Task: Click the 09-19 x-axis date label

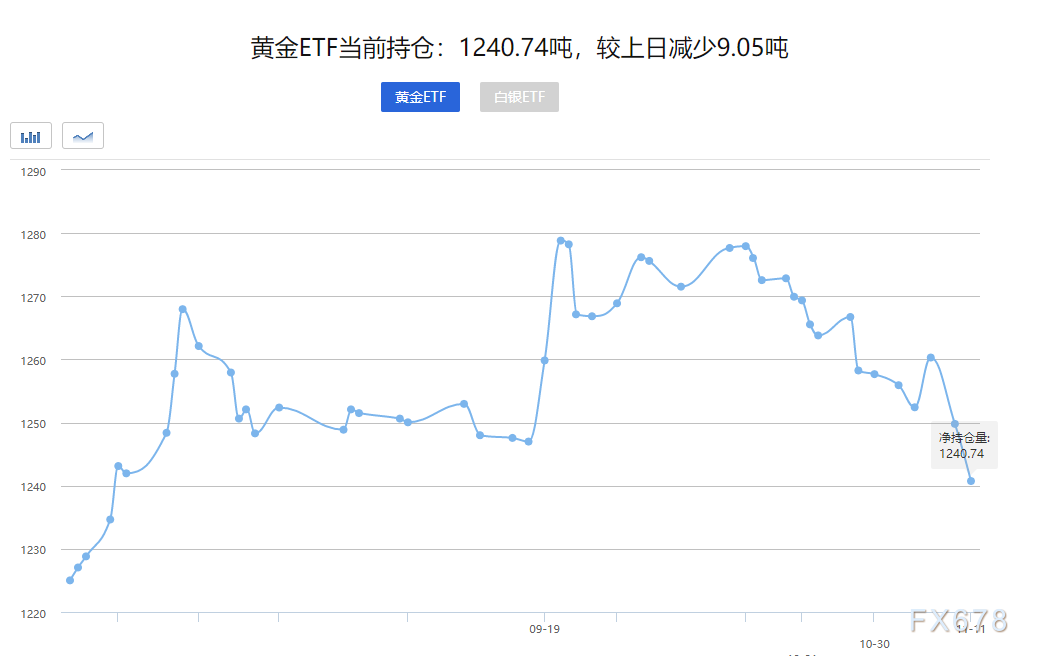Action: (x=544, y=630)
